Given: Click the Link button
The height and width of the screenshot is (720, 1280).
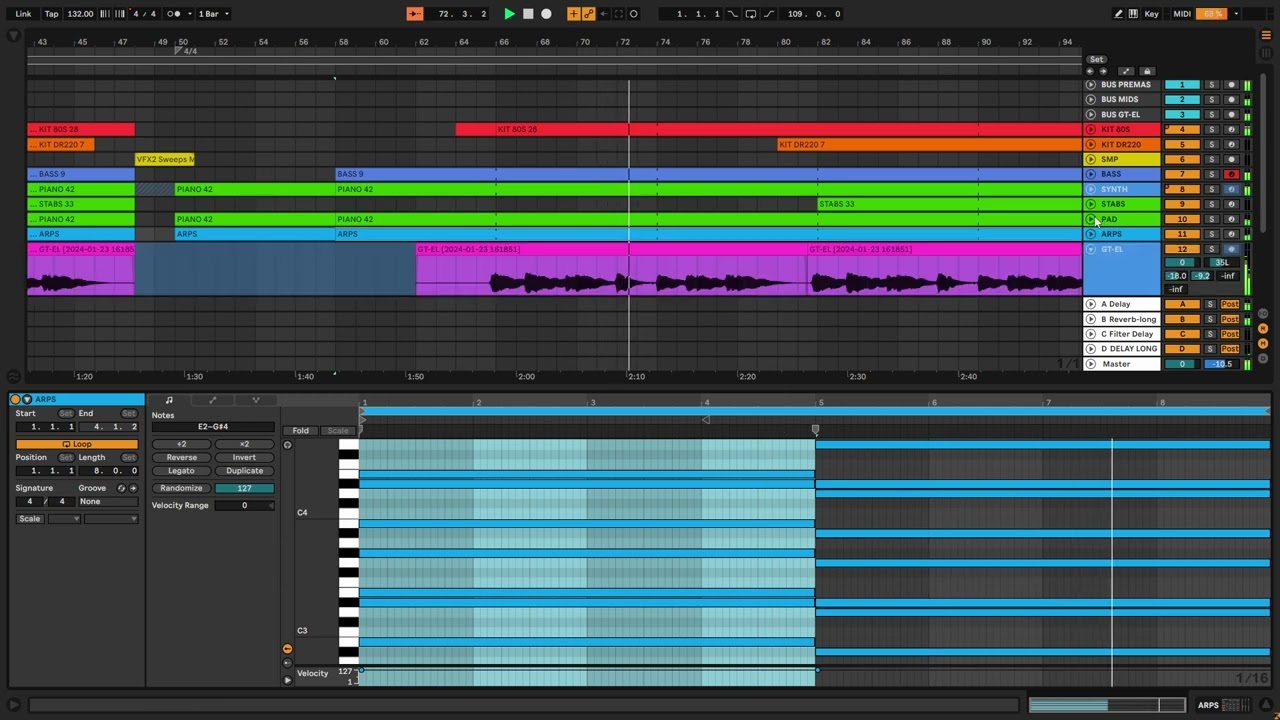Looking at the screenshot, I should coord(23,14).
